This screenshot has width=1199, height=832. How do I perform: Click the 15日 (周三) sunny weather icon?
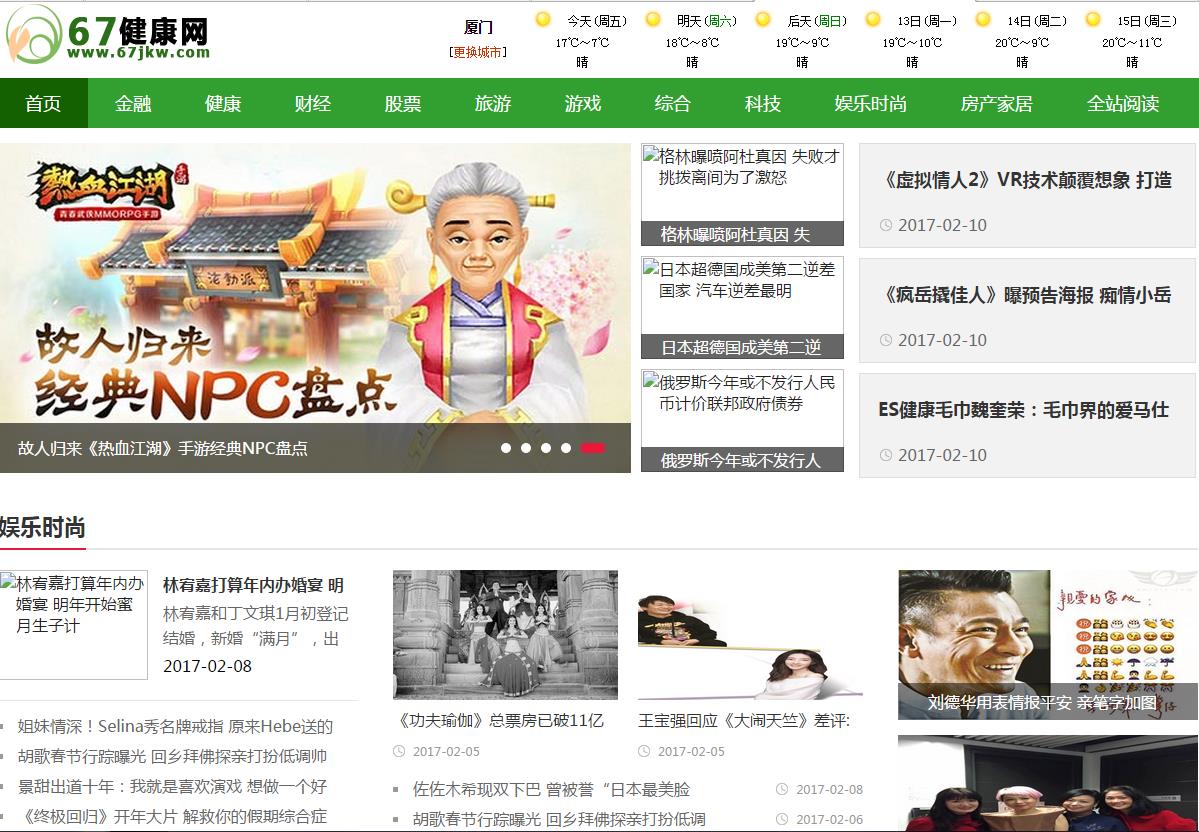tap(1093, 20)
